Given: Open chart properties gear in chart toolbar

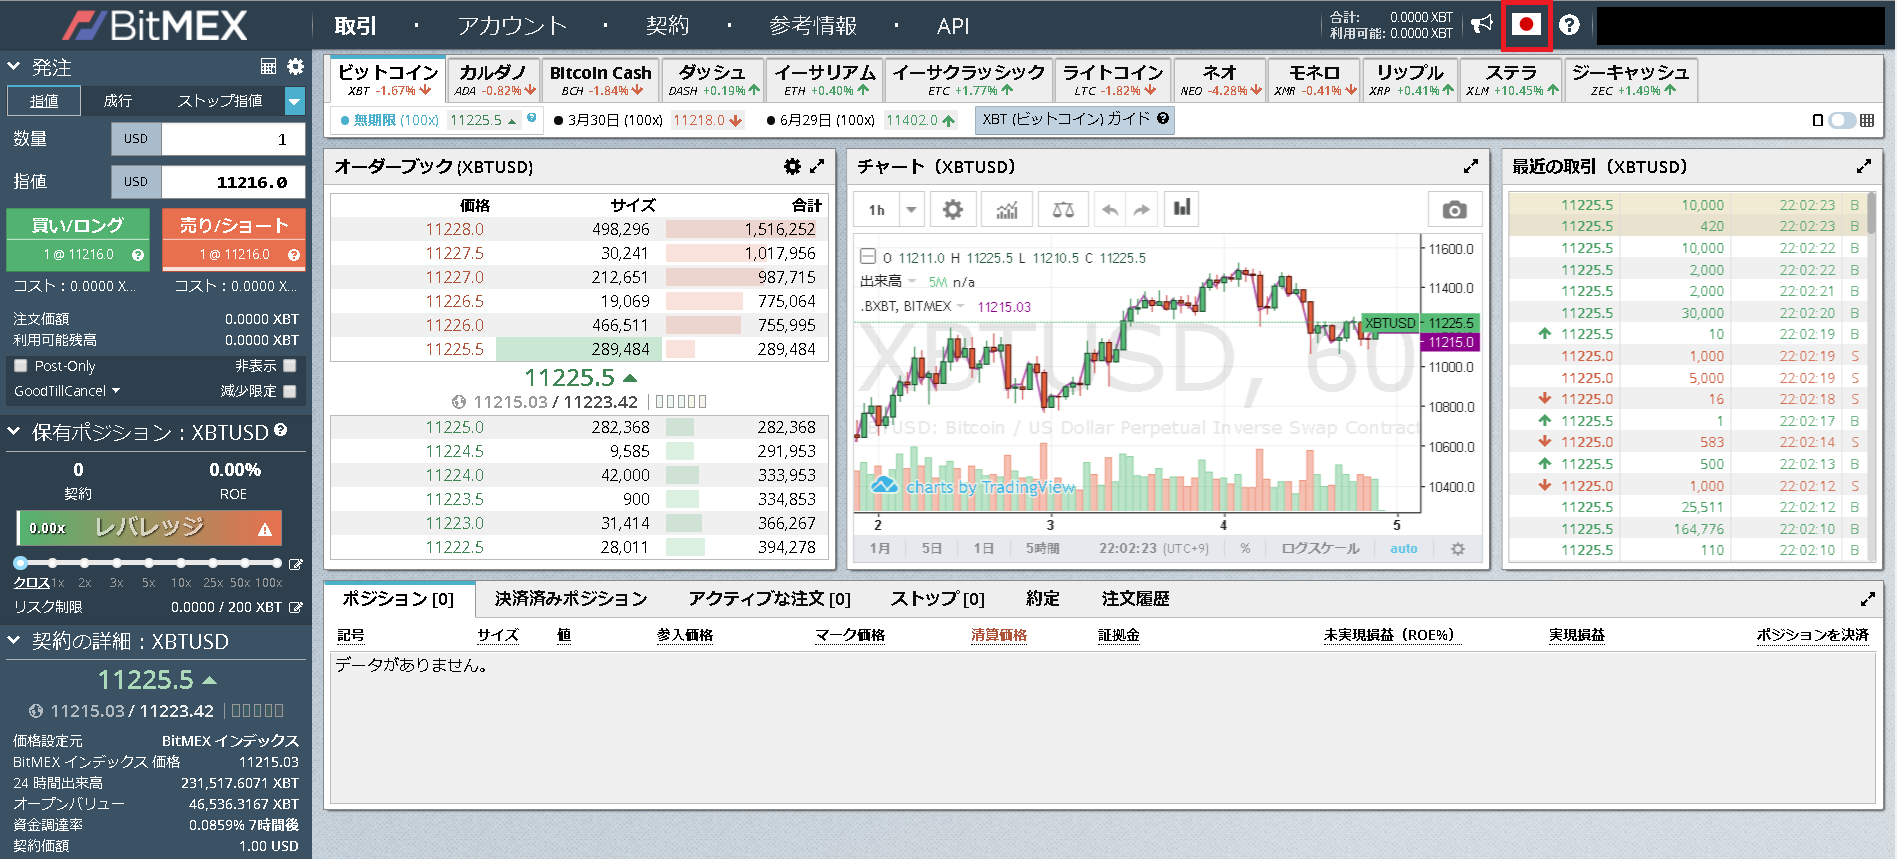Looking at the screenshot, I should pyautogui.click(x=953, y=209).
